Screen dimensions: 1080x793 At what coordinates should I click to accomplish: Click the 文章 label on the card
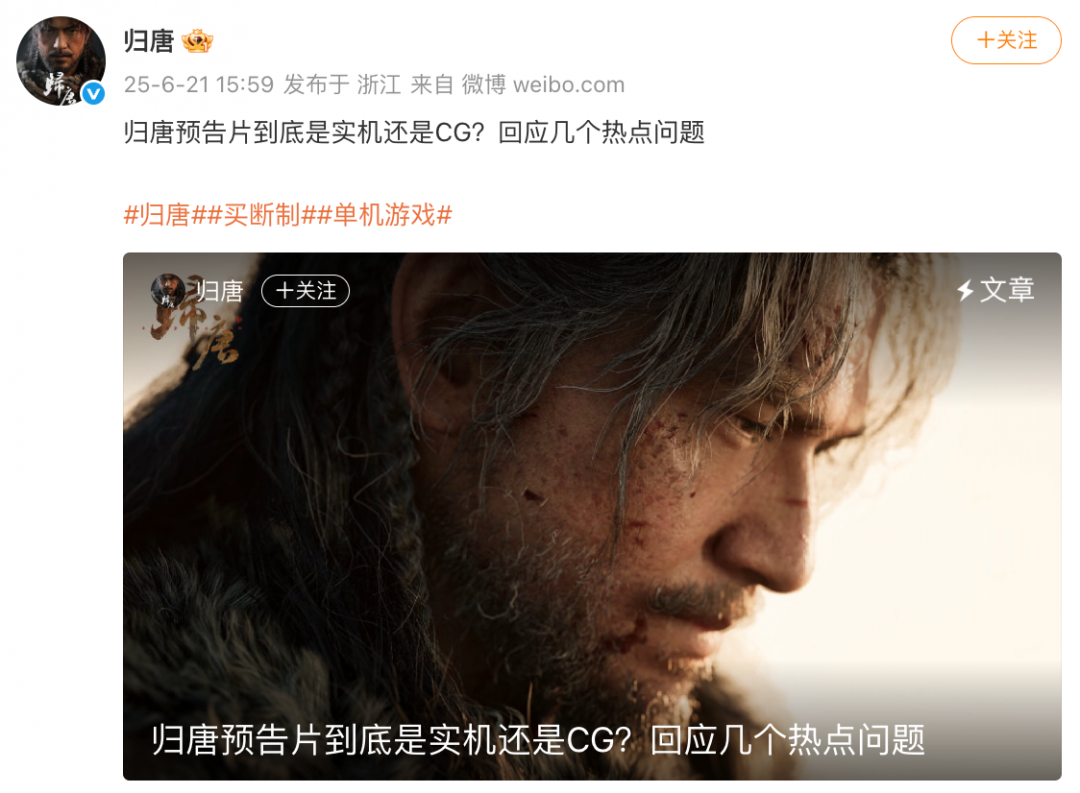1007,290
